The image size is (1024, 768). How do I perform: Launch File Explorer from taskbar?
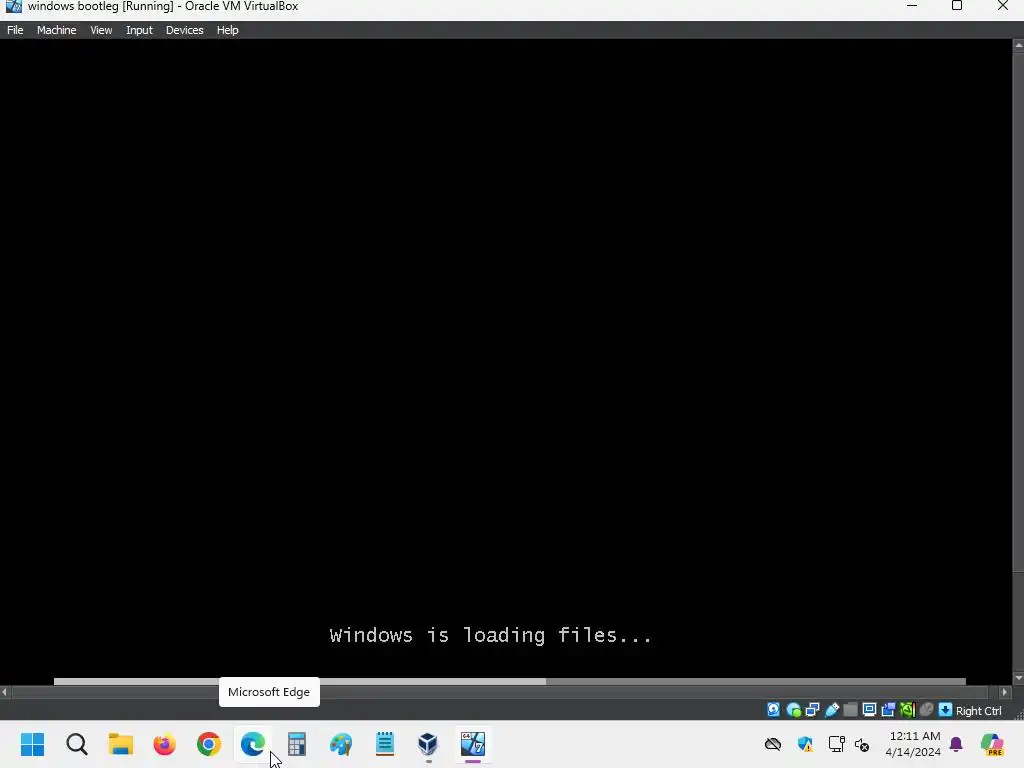click(x=121, y=744)
